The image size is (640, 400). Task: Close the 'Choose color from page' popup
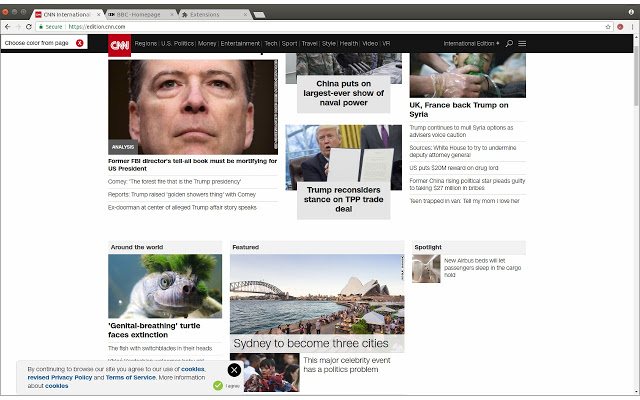click(x=79, y=43)
